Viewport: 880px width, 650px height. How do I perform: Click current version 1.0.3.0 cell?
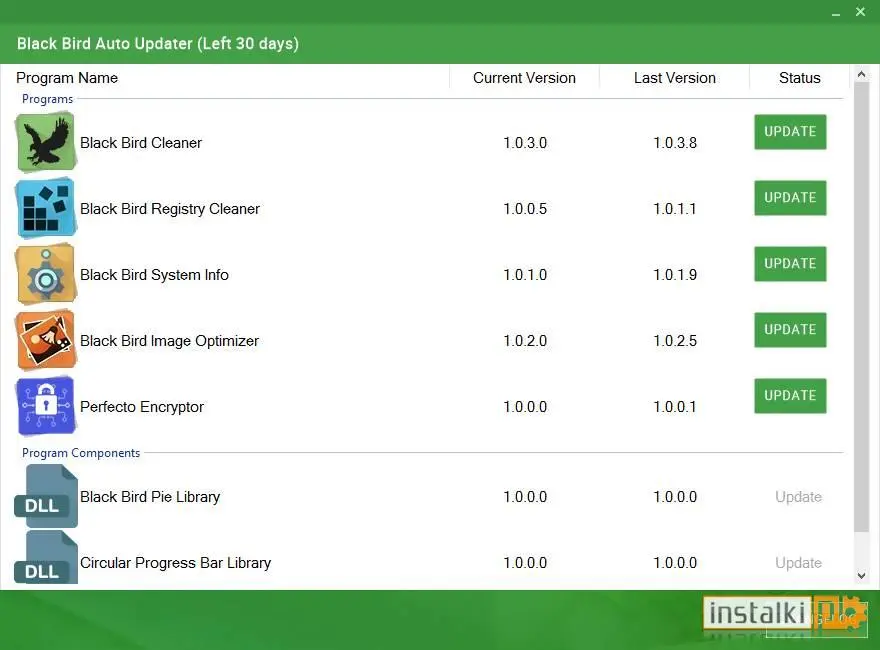tap(525, 143)
